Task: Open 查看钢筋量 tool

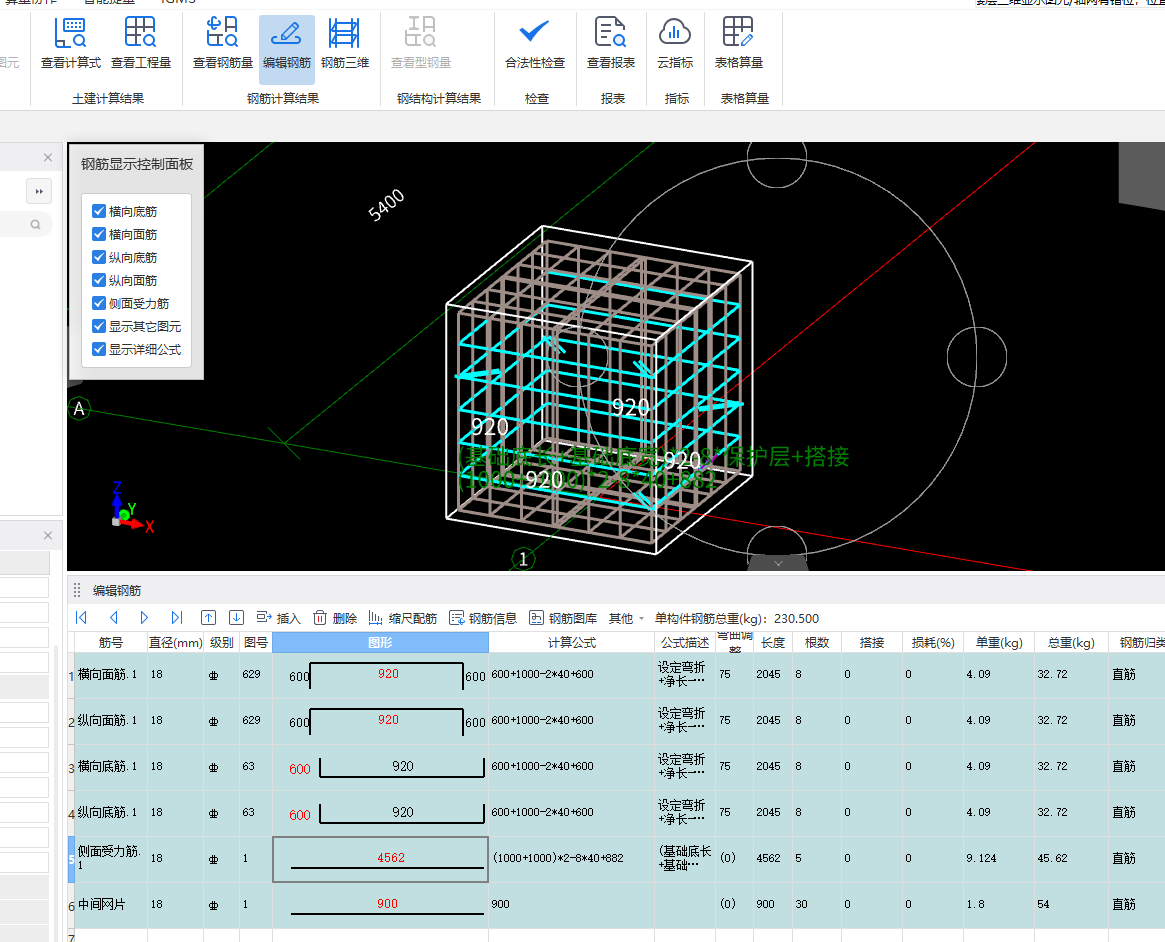Action: pos(222,45)
